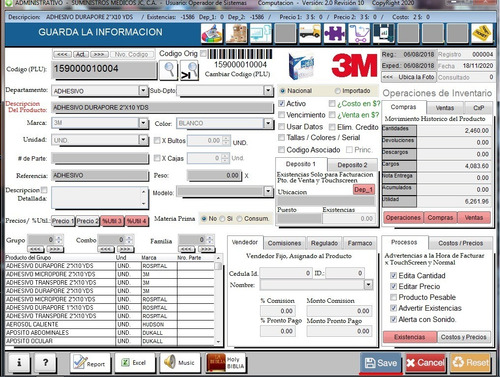Click the barcode image above 159000010004

pos(241,54)
